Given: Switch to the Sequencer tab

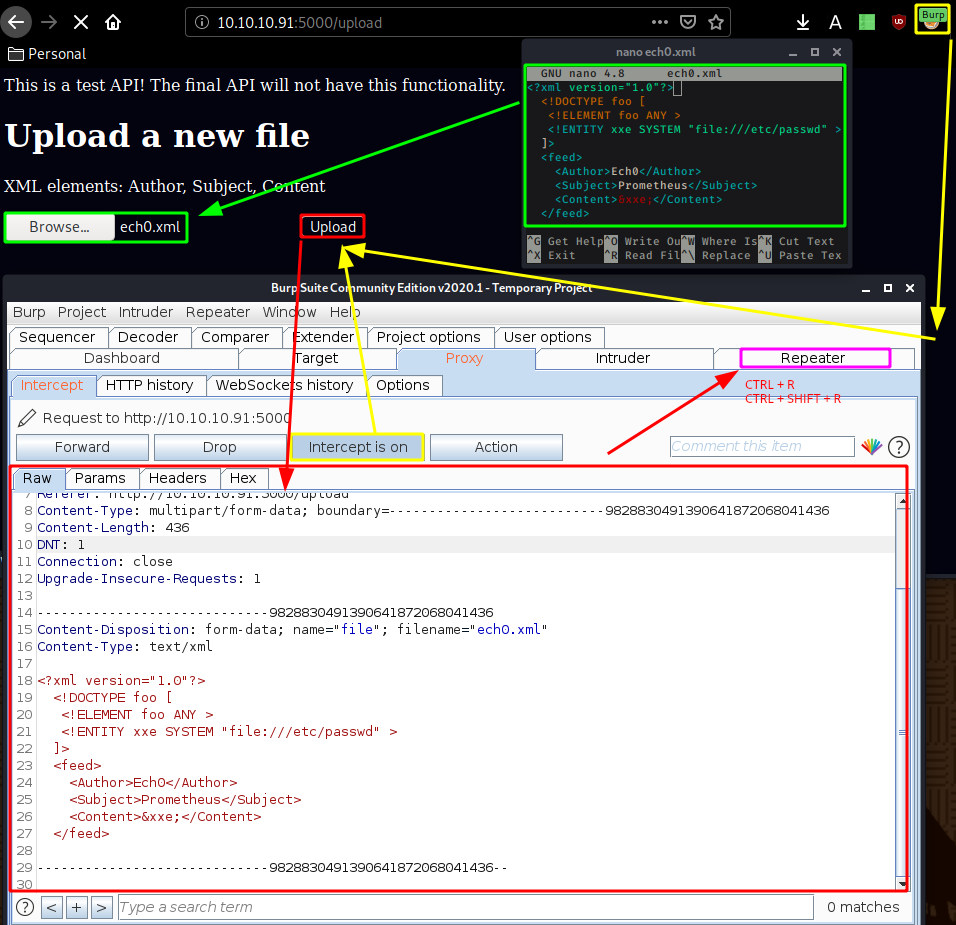Looking at the screenshot, I should pos(57,337).
